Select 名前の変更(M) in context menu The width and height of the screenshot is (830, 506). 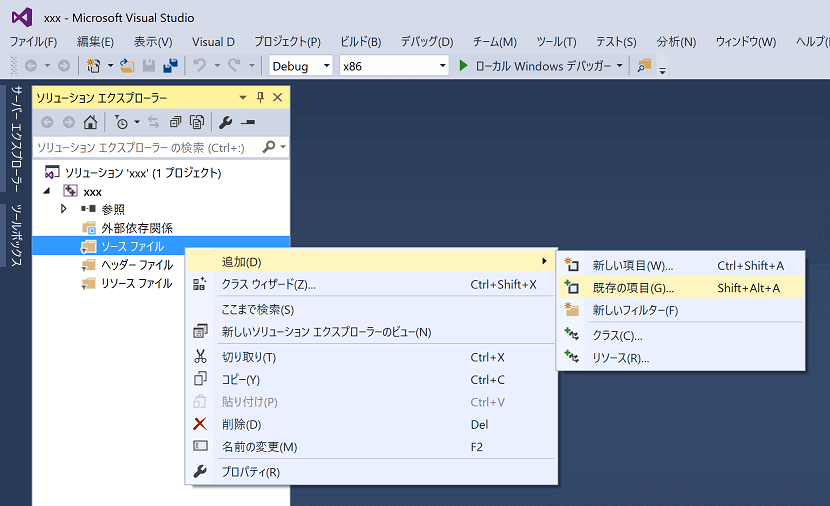coord(371,447)
